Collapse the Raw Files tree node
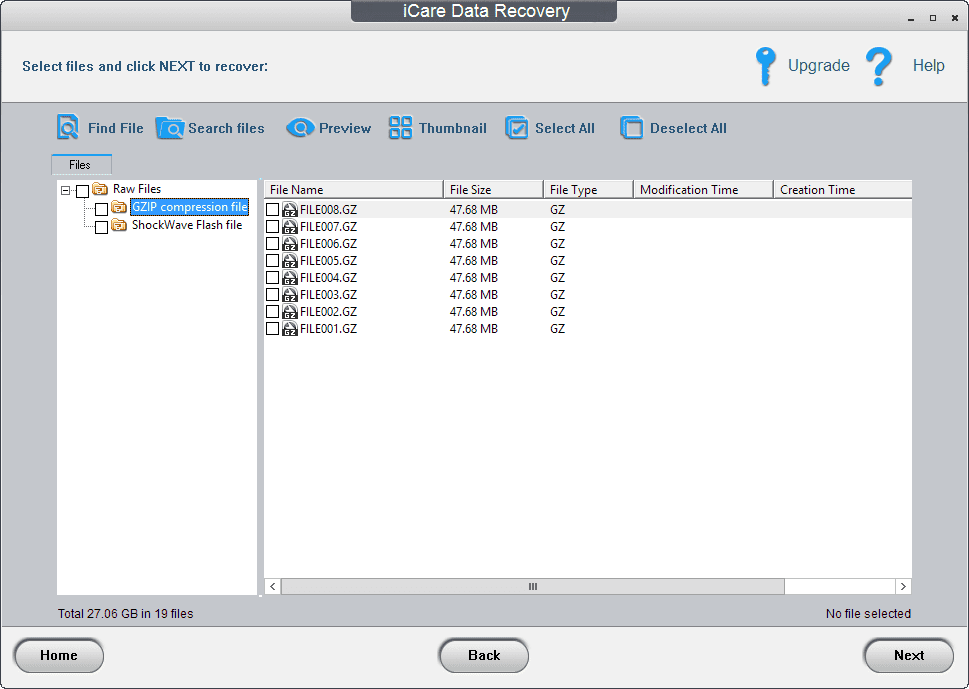The height and width of the screenshot is (689, 969). [x=66, y=190]
